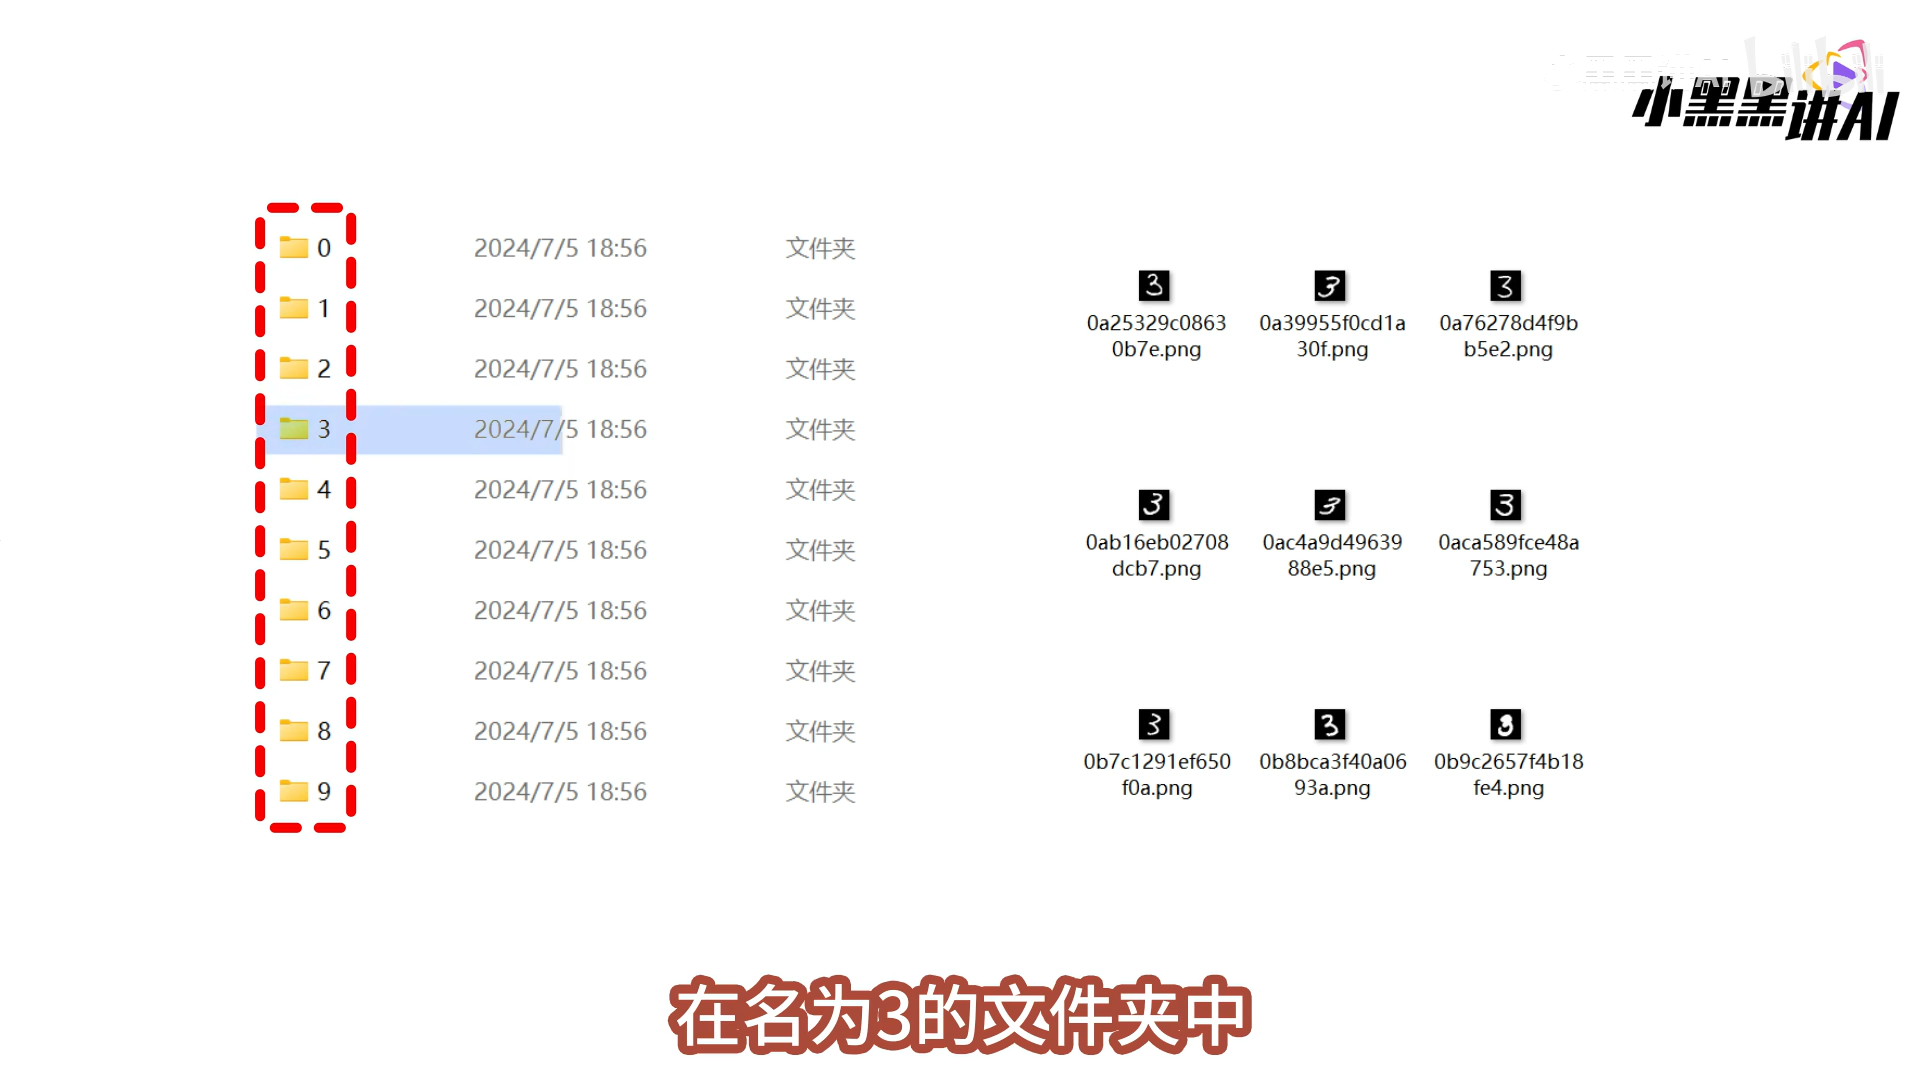Screen dimensions: 1920x1080
Task: Select folder 2 icon
Action: 294,368
